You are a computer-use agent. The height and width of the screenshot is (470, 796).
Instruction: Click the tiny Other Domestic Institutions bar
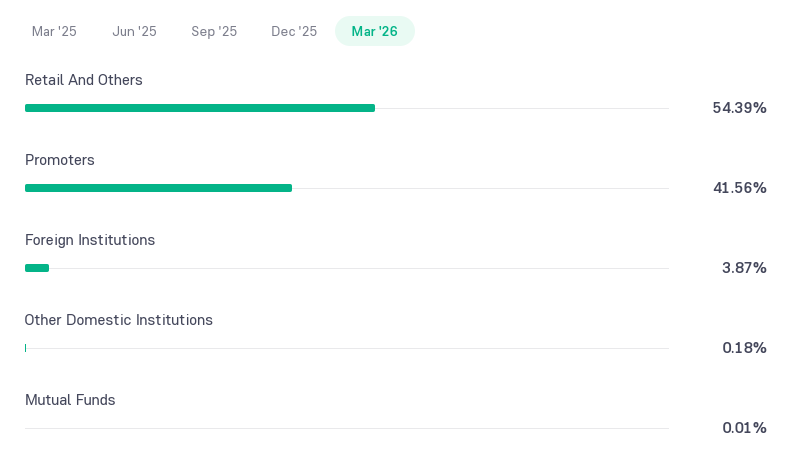pos(25,348)
